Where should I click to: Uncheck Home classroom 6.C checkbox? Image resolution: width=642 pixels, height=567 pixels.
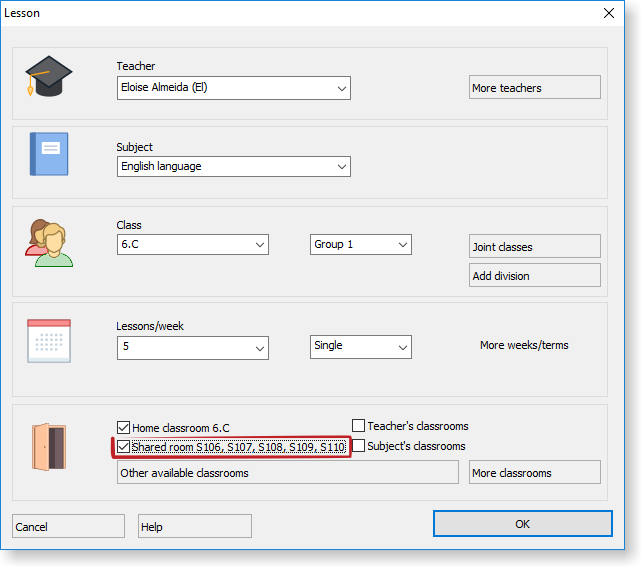pyautogui.click(x=124, y=427)
